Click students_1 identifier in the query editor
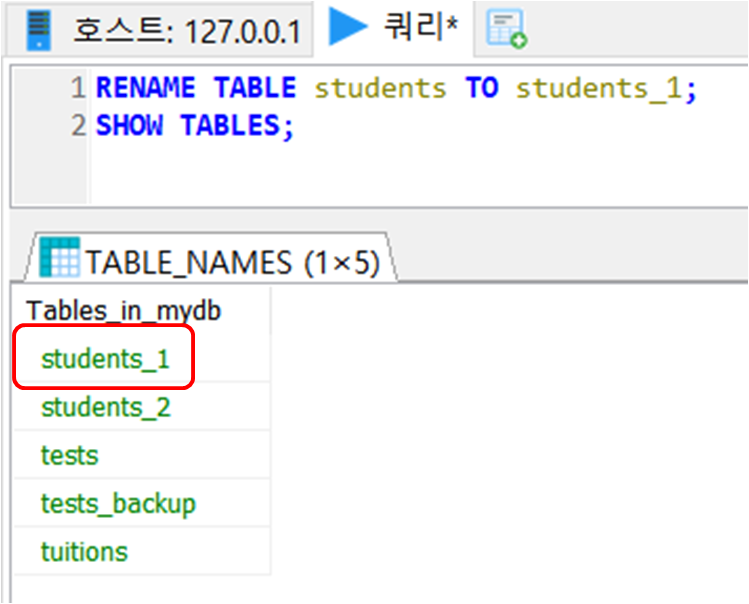 (x=599, y=89)
